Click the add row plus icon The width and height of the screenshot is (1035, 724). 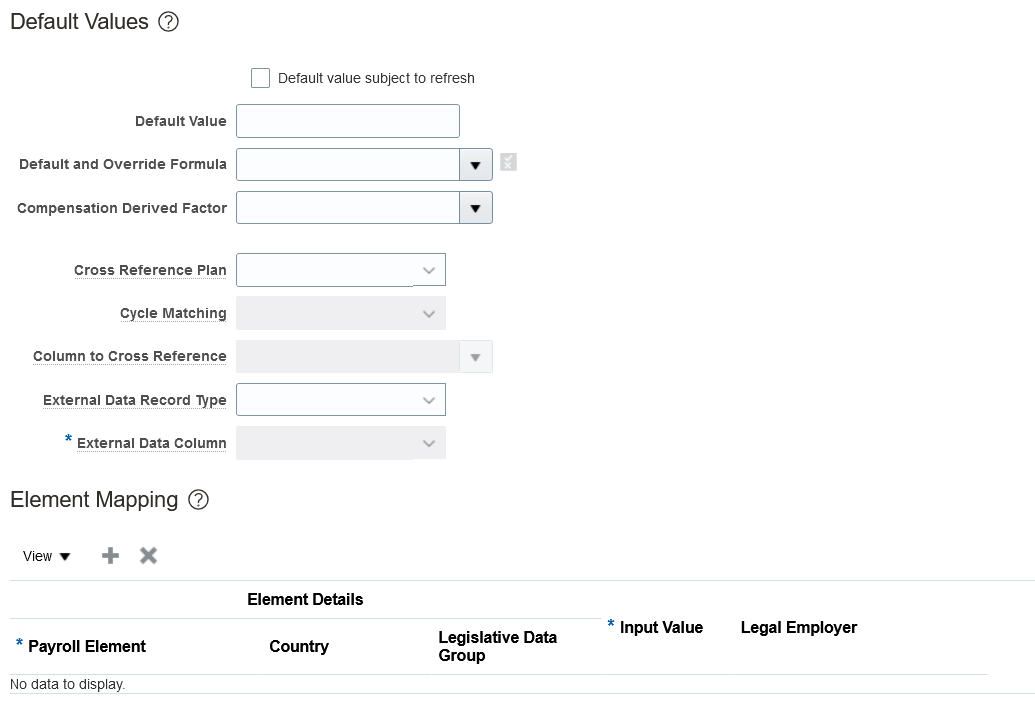[111, 556]
